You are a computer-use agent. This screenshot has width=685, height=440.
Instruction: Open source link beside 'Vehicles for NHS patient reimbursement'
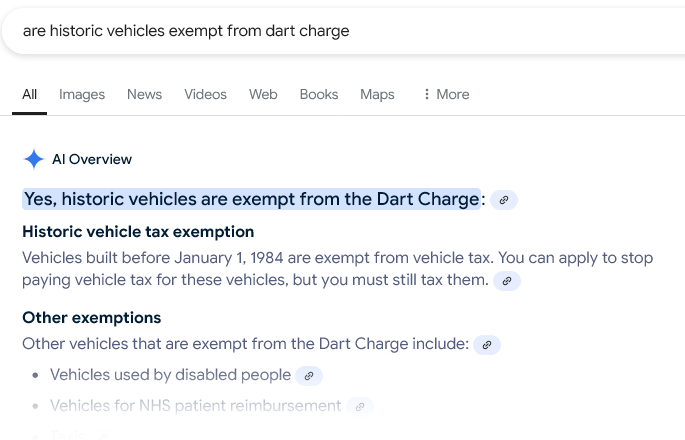tap(360, 407)
